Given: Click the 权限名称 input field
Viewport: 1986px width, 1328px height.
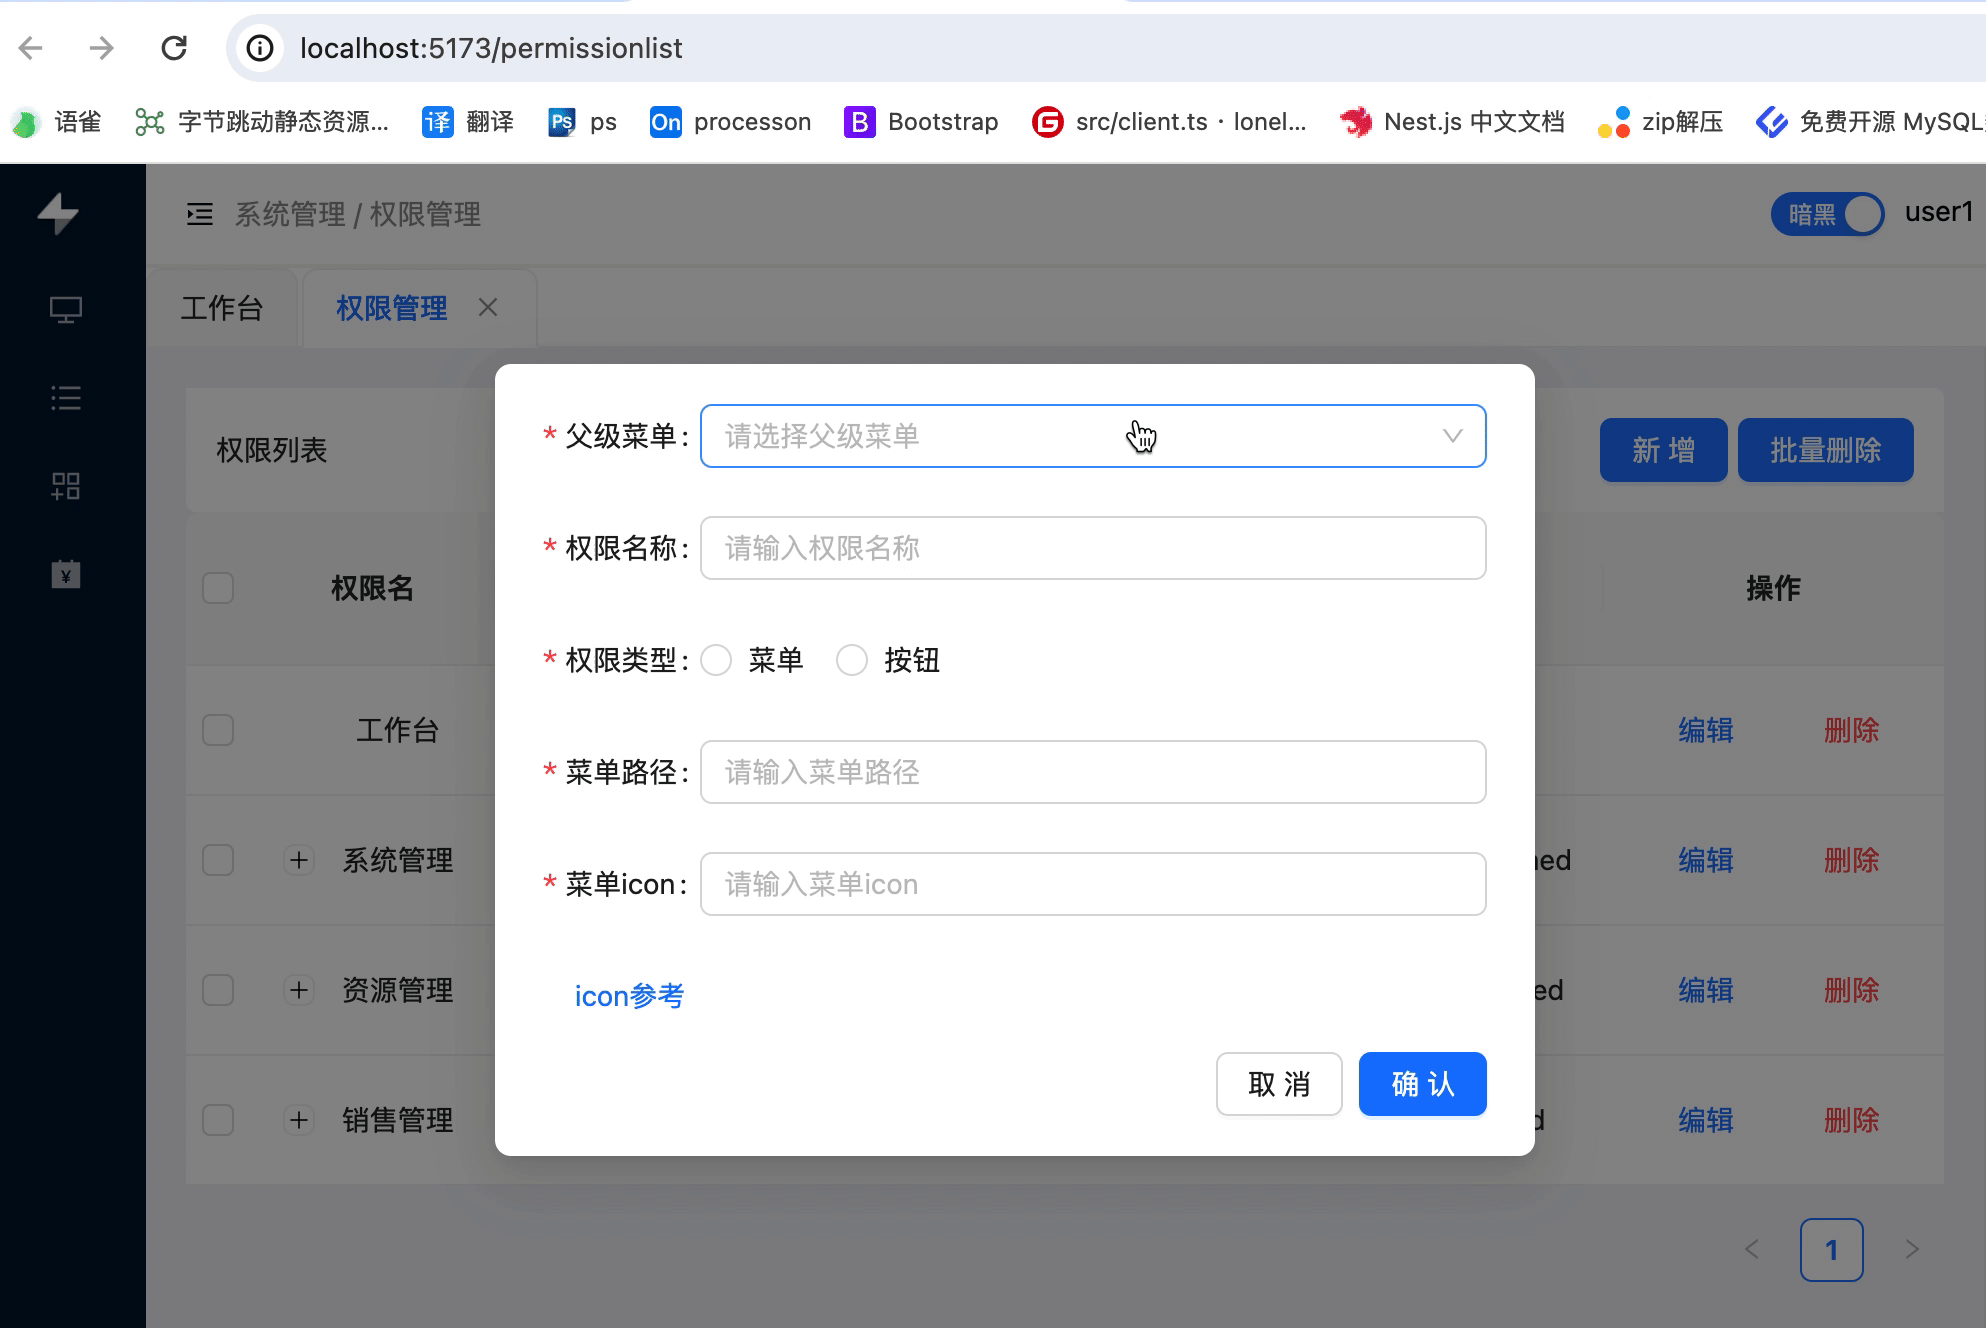Looking at the screenshot, I should tap(1092, 548).
